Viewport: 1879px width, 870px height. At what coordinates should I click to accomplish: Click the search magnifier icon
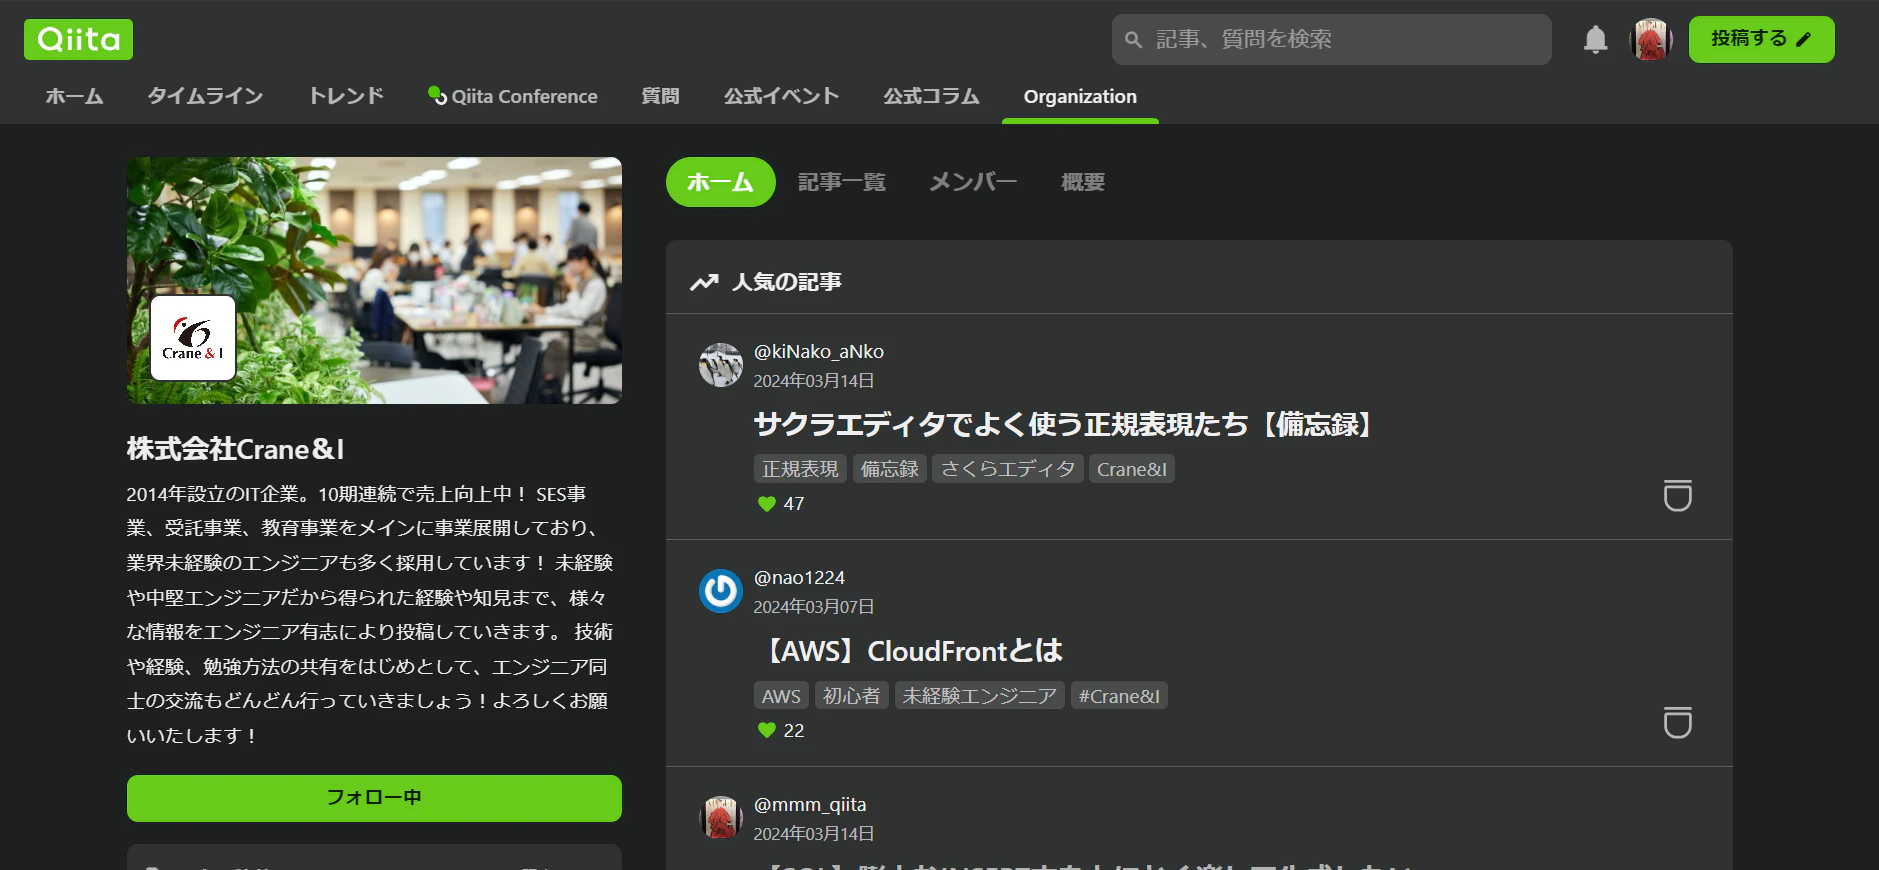1133,40
